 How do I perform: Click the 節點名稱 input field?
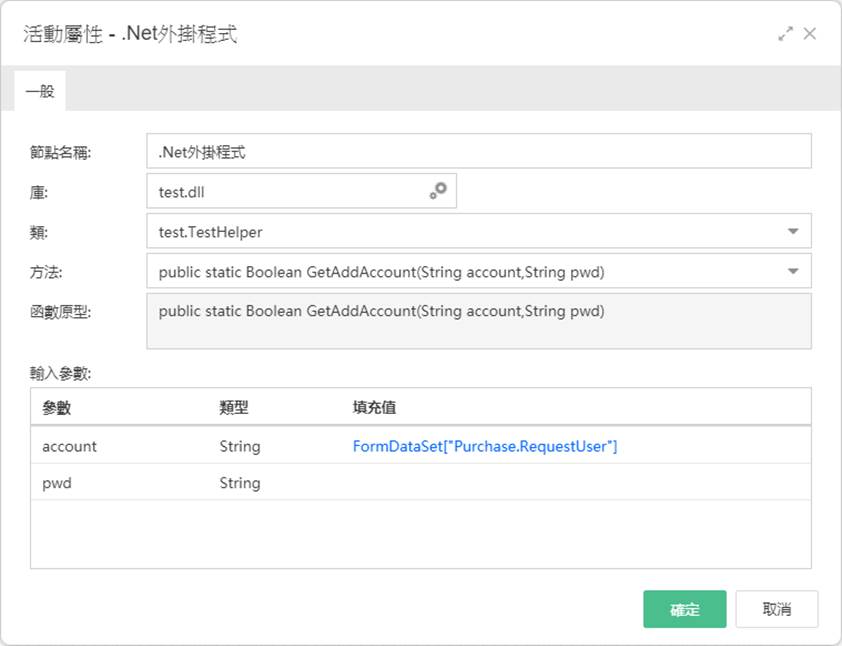[x=478, y=151]
